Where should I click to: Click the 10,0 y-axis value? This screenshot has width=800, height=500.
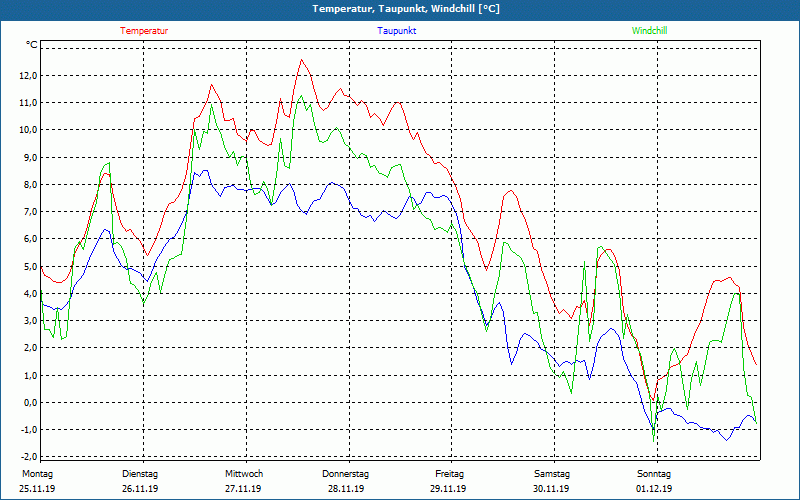coord(29,130)
